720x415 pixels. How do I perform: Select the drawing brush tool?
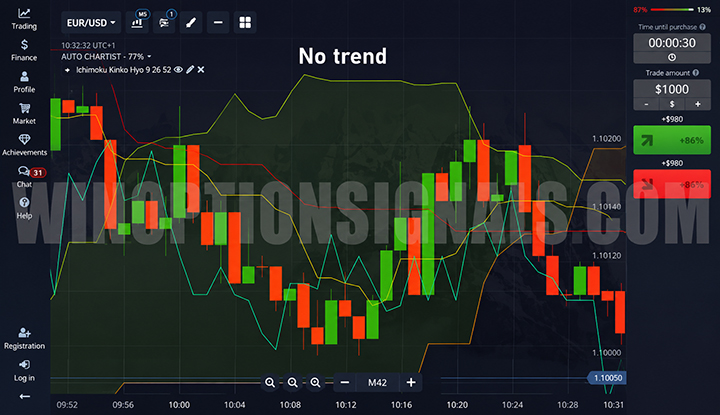point(191,22)
